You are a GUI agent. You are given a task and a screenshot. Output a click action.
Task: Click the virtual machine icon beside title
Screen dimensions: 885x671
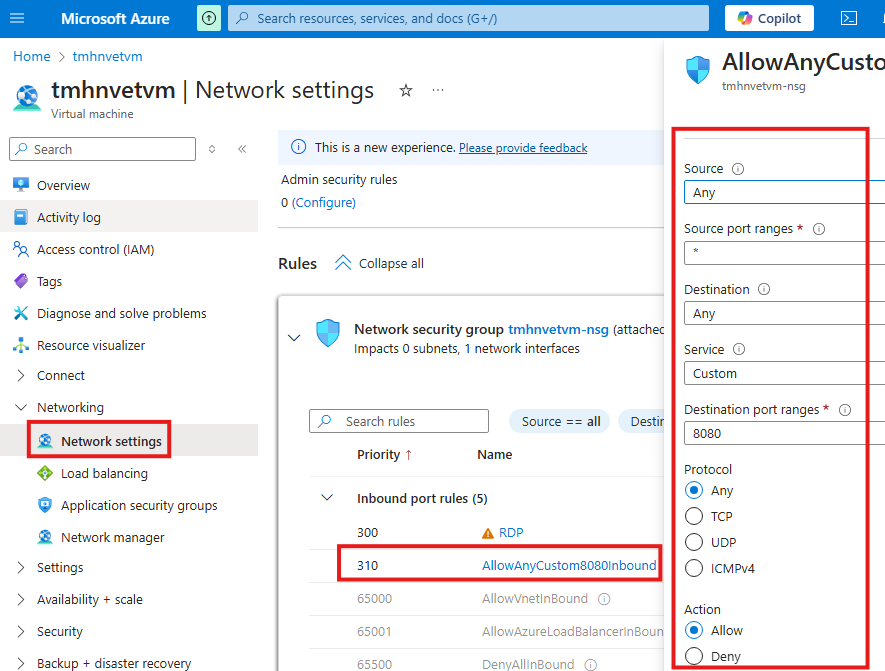point(27,98)
